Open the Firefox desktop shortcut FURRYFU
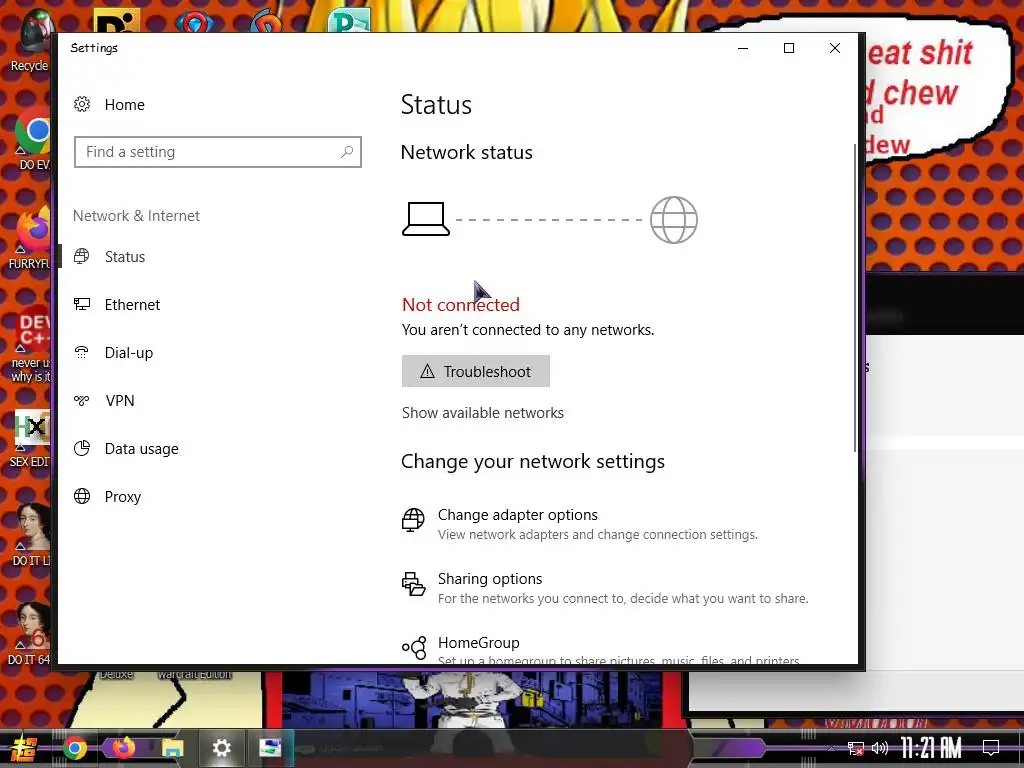Screen dimensions: 1024x768 [29, 239]
